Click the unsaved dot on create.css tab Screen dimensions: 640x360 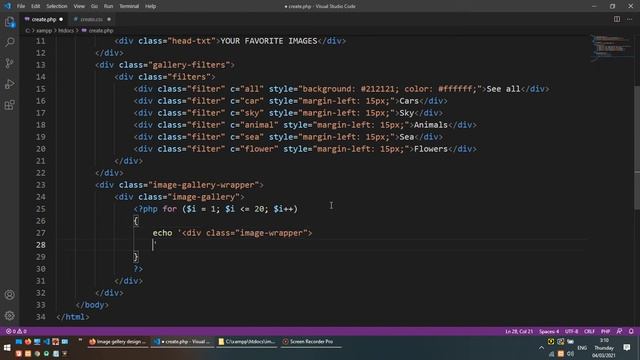click(109, 19)
